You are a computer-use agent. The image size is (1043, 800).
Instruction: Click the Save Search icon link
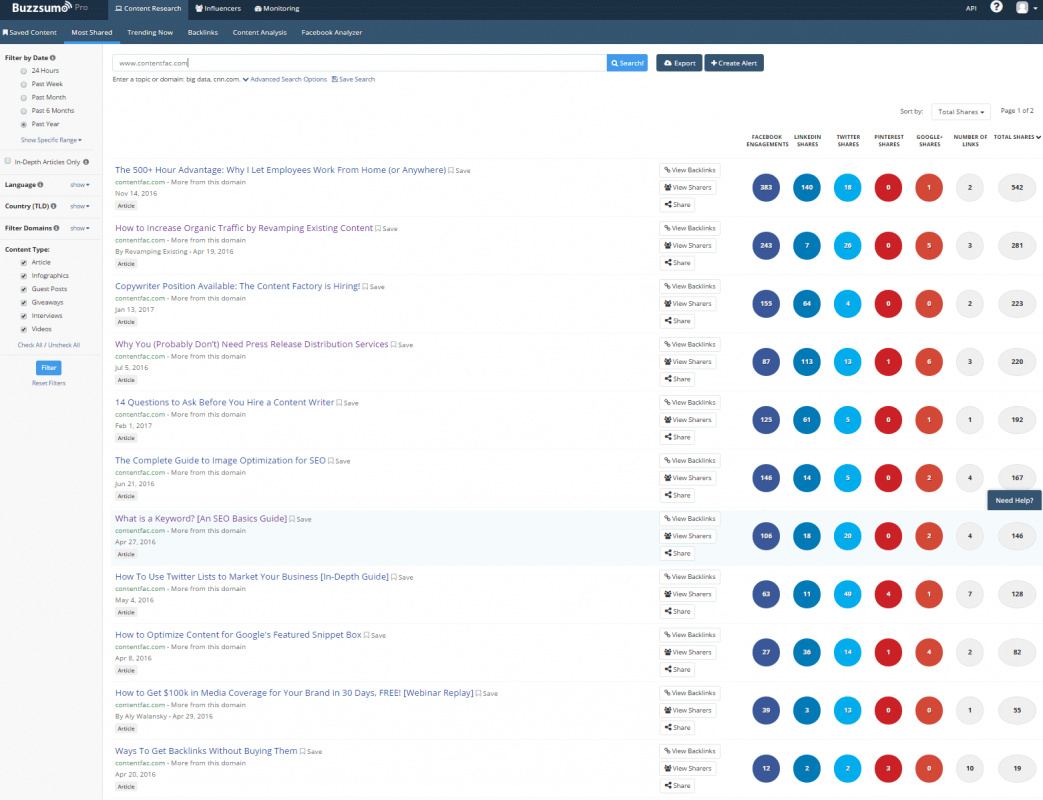pyautogui.click(x=353, y=79)
